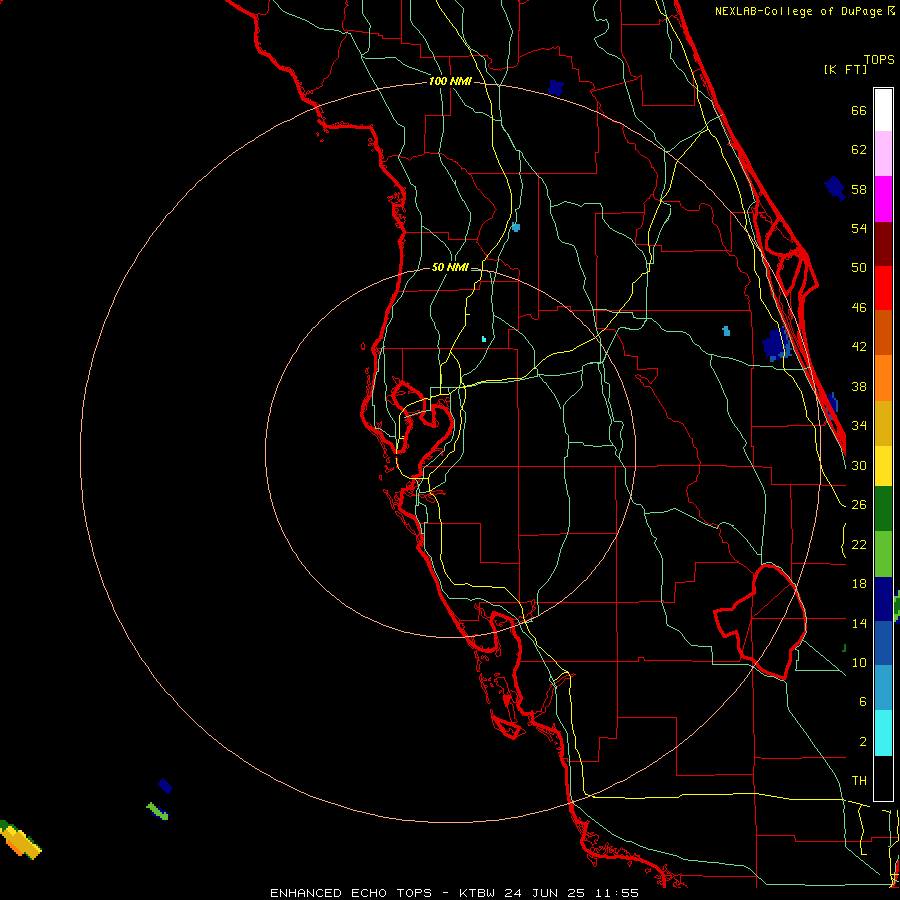Click the black TH swatch of the scale
Screen dimensions: 900x900
[883, 778]
